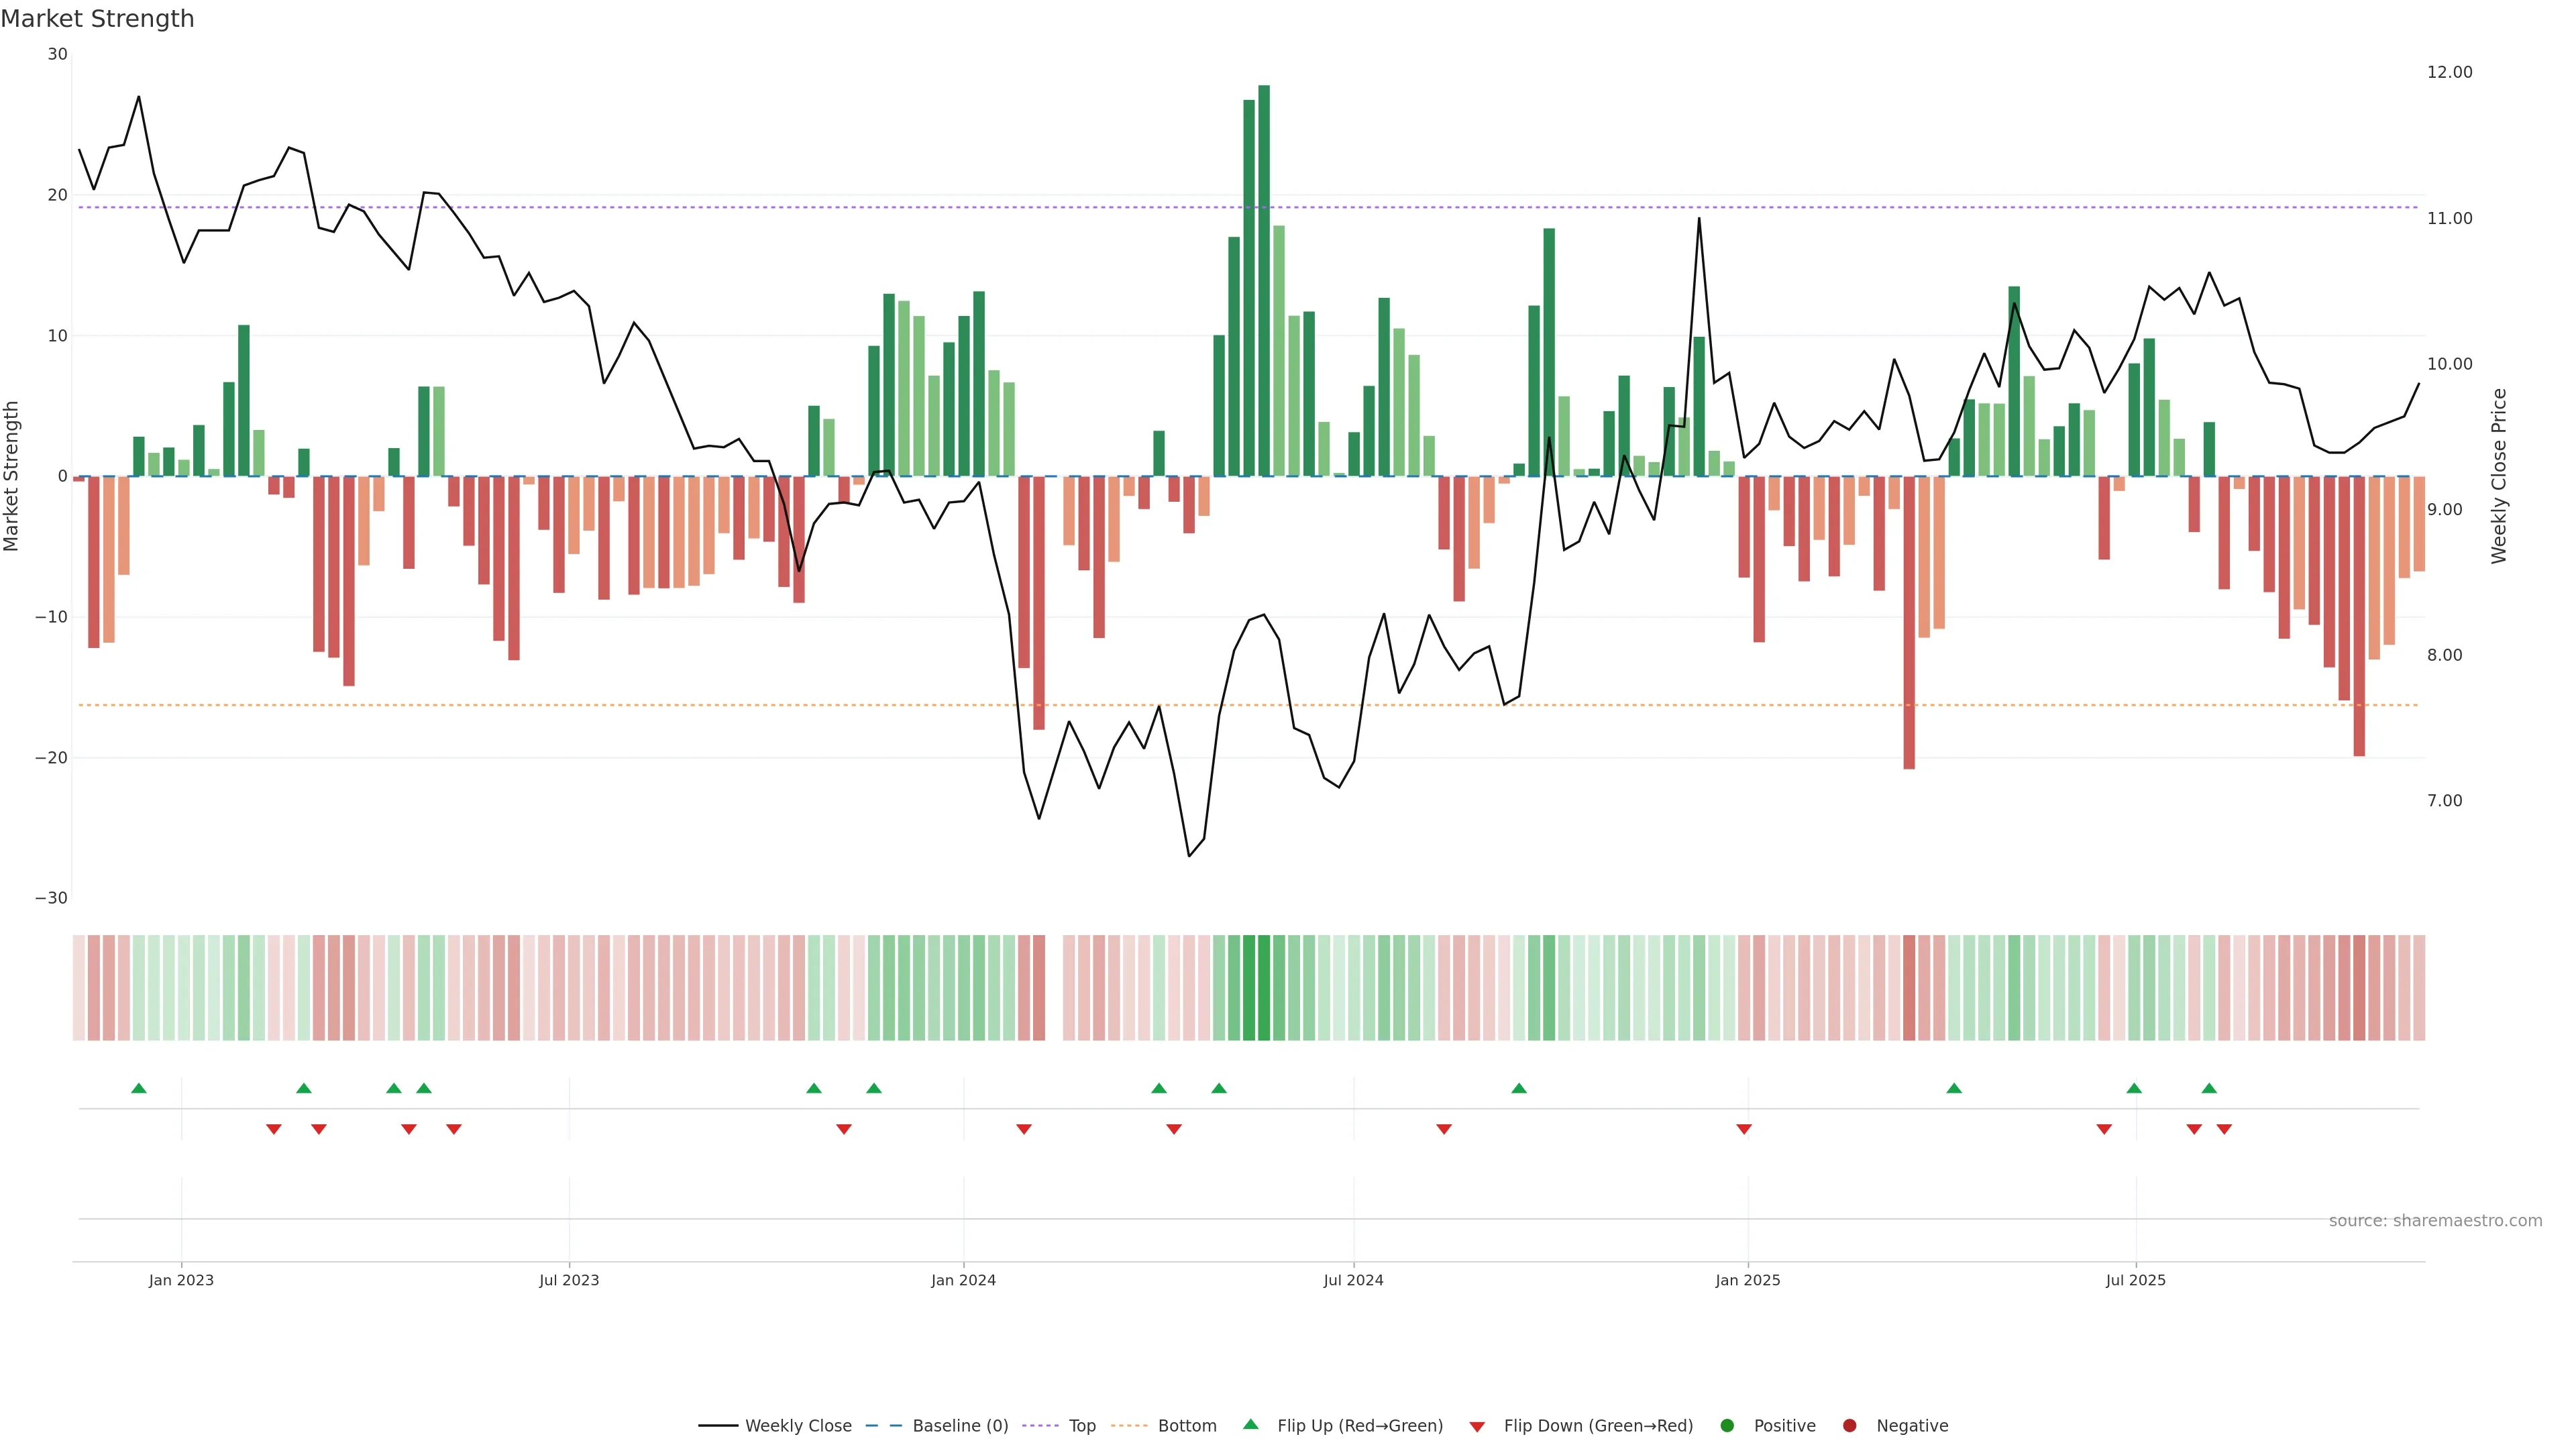Click the Flip Up green triangle legend icon
The height and width of the screenshot is (1449, 2576).
point(1250,1424)
